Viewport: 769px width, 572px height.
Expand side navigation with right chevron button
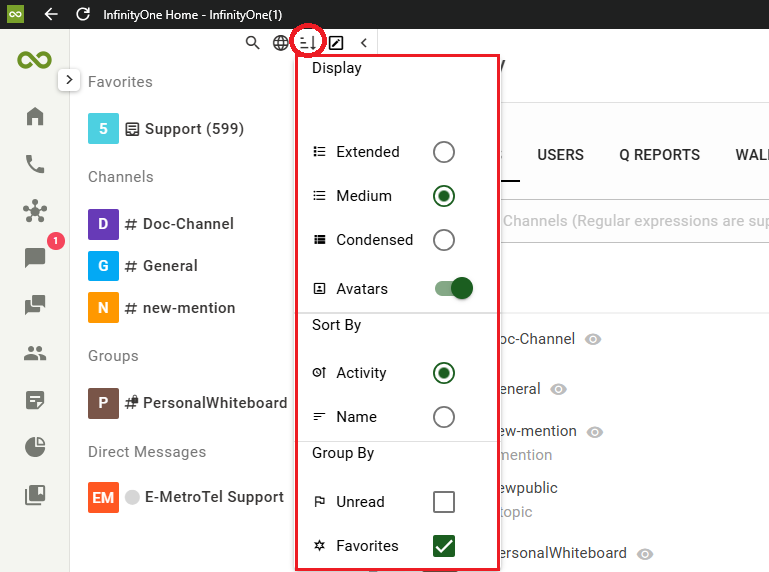69,79
